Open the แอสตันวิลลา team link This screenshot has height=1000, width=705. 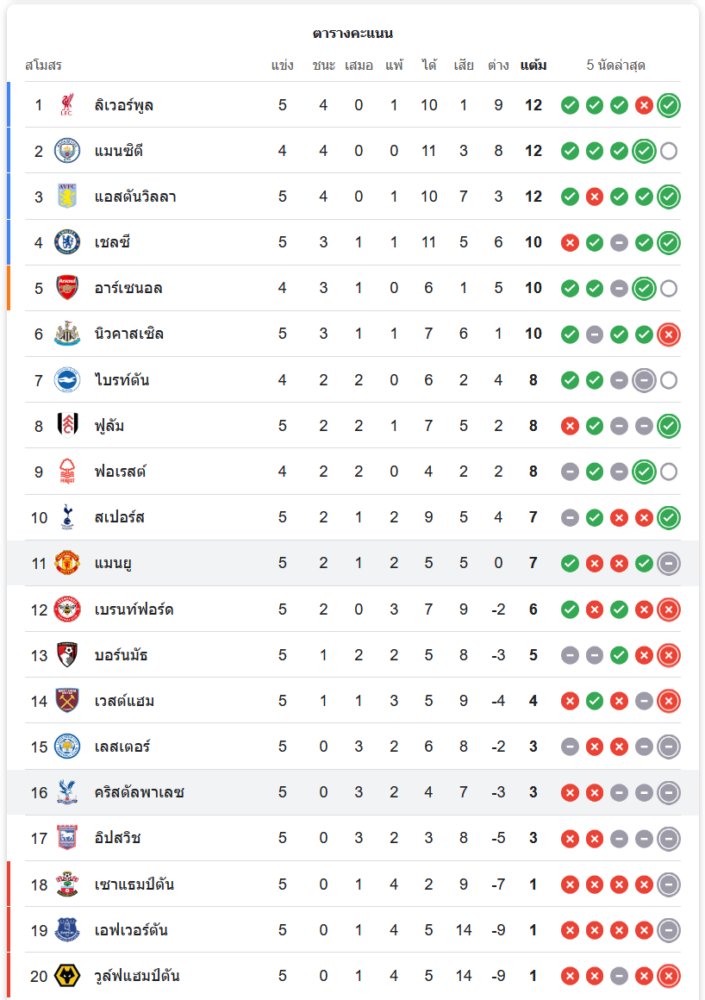pos(135,197)
